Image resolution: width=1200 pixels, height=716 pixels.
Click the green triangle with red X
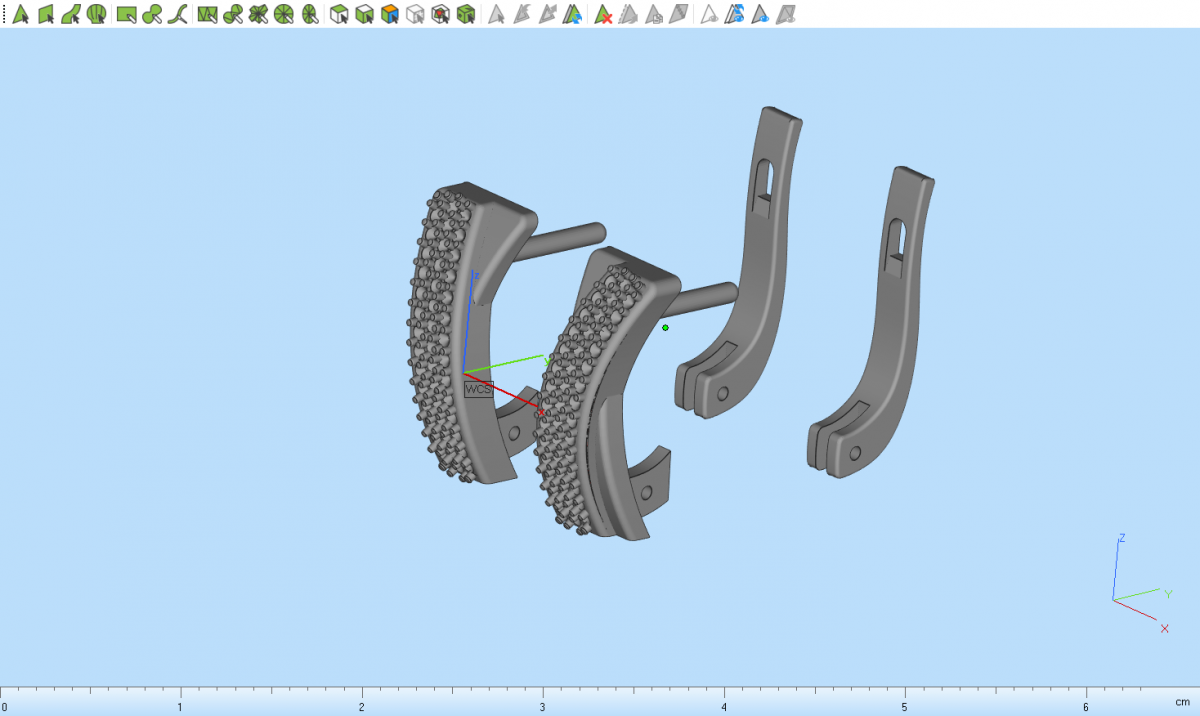(603, 14)
